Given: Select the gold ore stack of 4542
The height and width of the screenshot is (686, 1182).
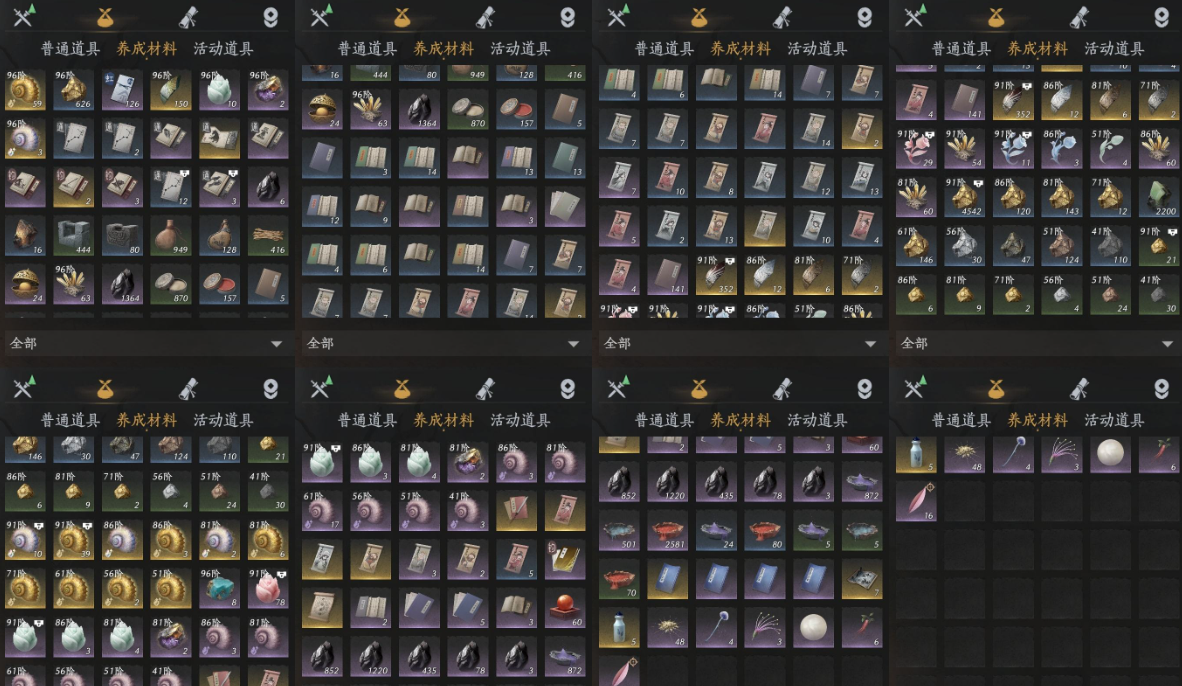Looking at the screenshot, I should point(964,198).
